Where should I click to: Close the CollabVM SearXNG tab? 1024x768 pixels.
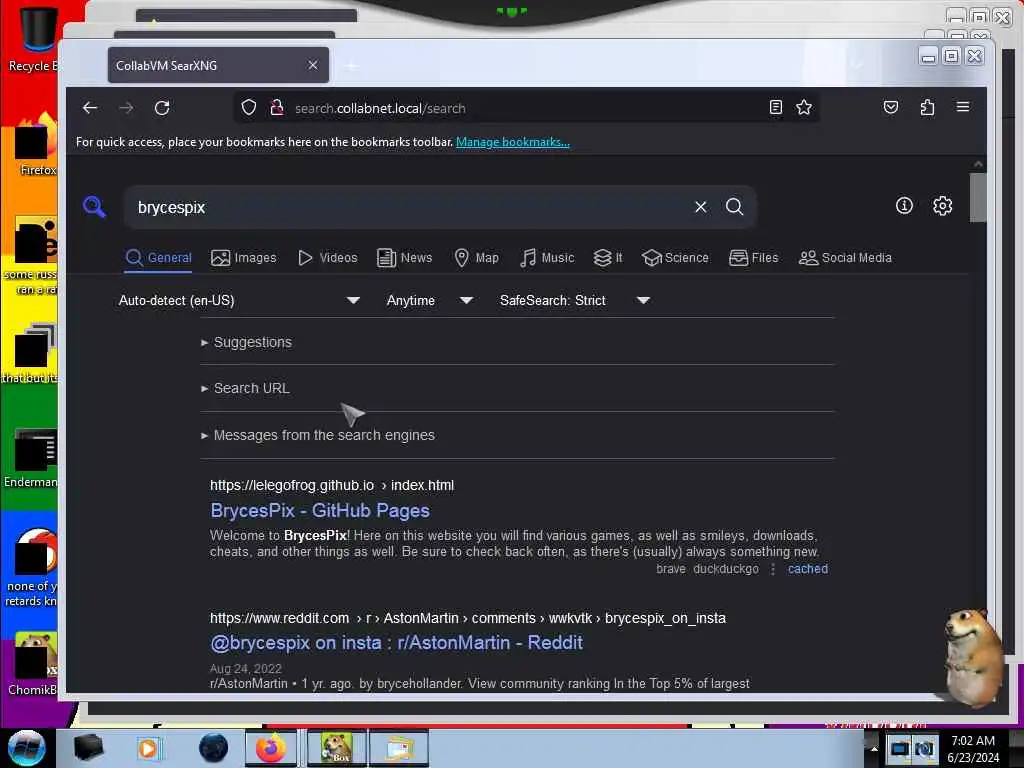(x=313, y=65)
